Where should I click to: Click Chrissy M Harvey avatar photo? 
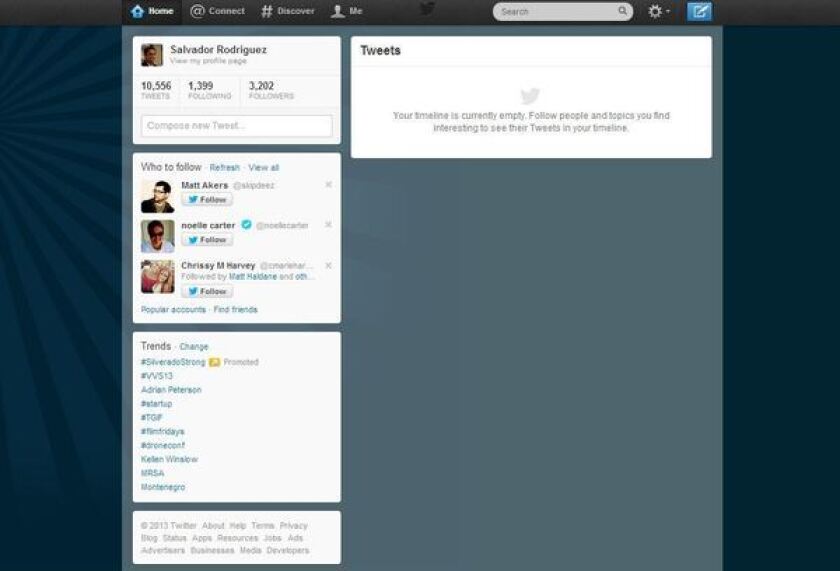[158, 277]
